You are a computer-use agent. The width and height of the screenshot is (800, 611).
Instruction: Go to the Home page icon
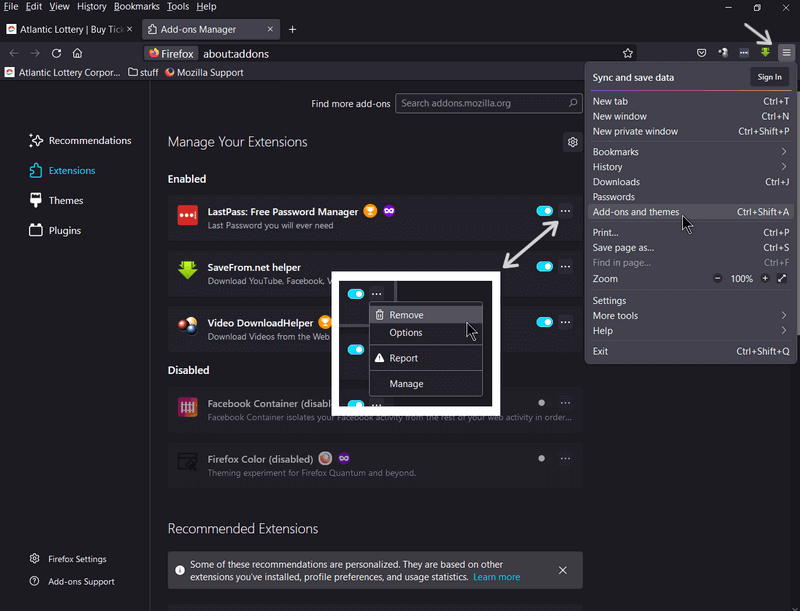[77, 53]
